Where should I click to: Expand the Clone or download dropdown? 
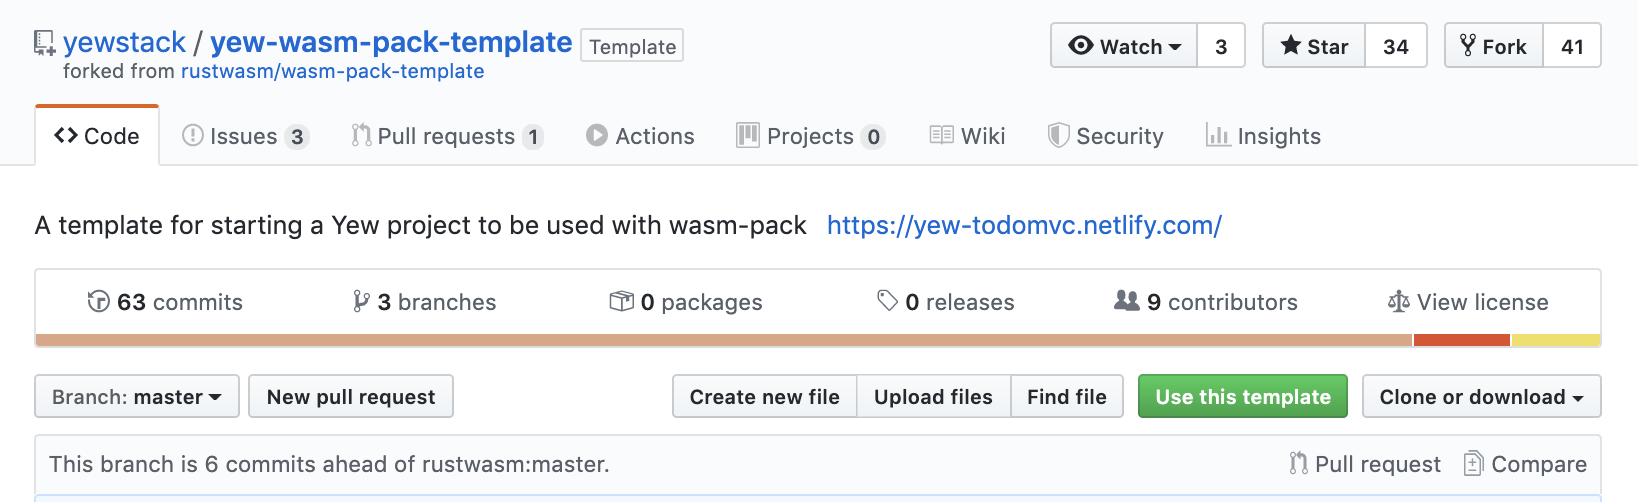(x=1481, y=396)
